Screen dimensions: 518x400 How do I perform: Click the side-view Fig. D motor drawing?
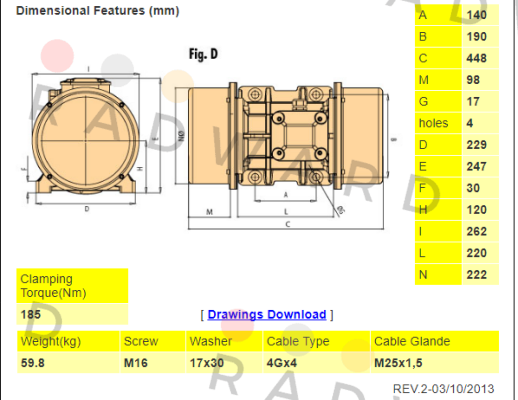[x=286, y=155]
